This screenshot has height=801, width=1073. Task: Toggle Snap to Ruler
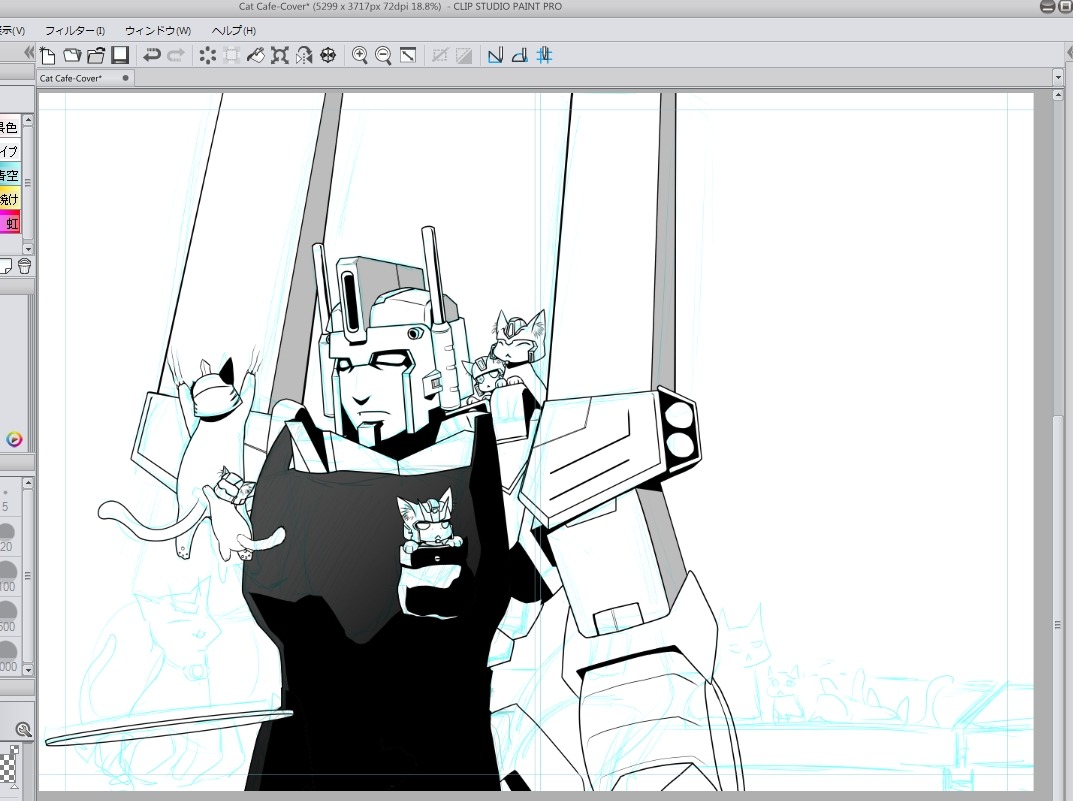[495, 55]
